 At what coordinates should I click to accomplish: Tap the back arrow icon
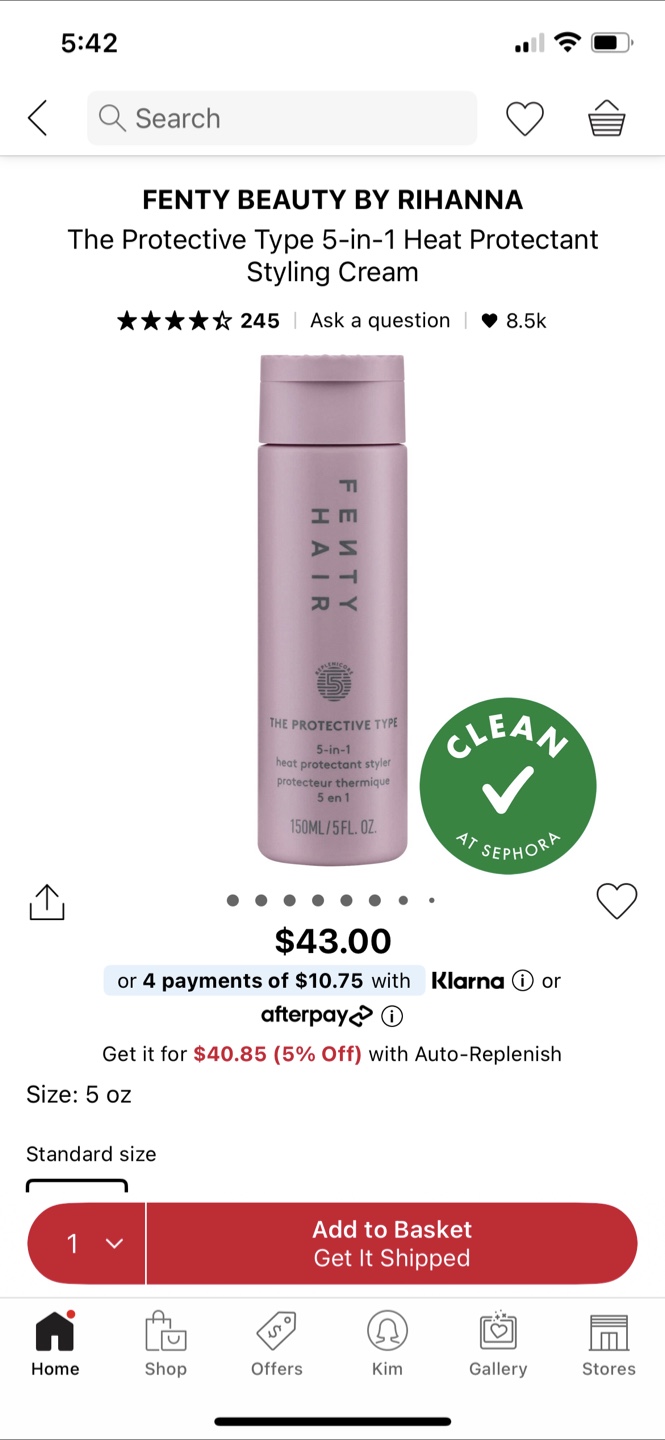(x=37, y=118)
